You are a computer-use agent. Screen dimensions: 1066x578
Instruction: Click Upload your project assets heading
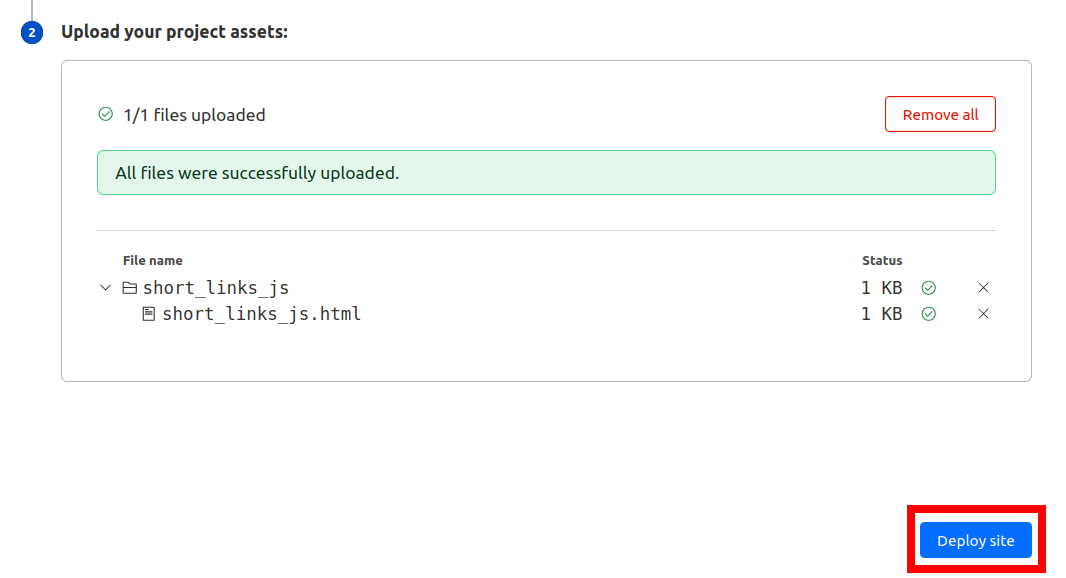(x=174, y=32)
